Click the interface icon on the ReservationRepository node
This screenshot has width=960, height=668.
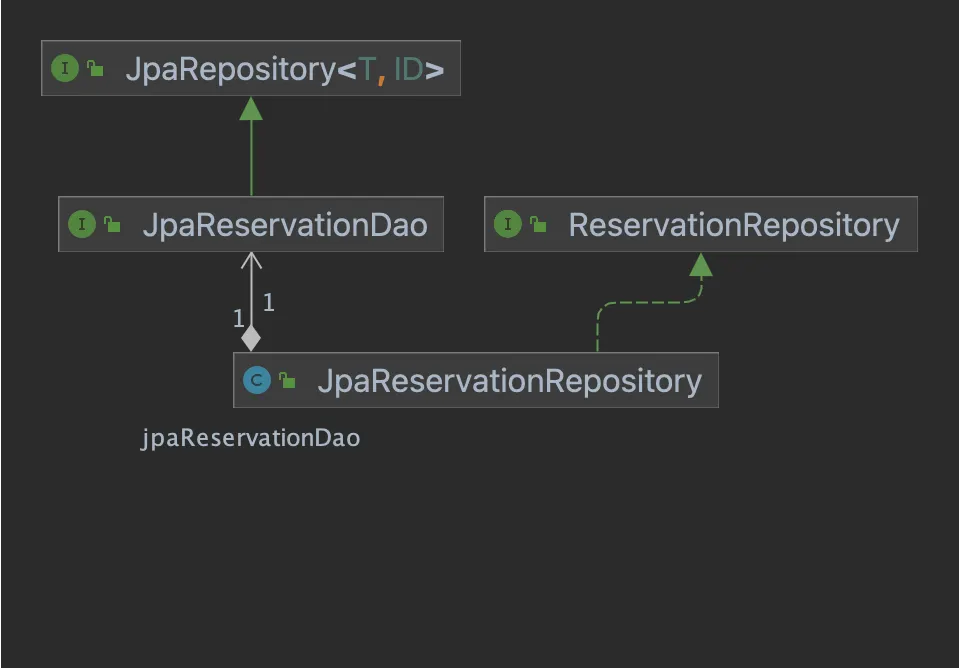(508, 225)
